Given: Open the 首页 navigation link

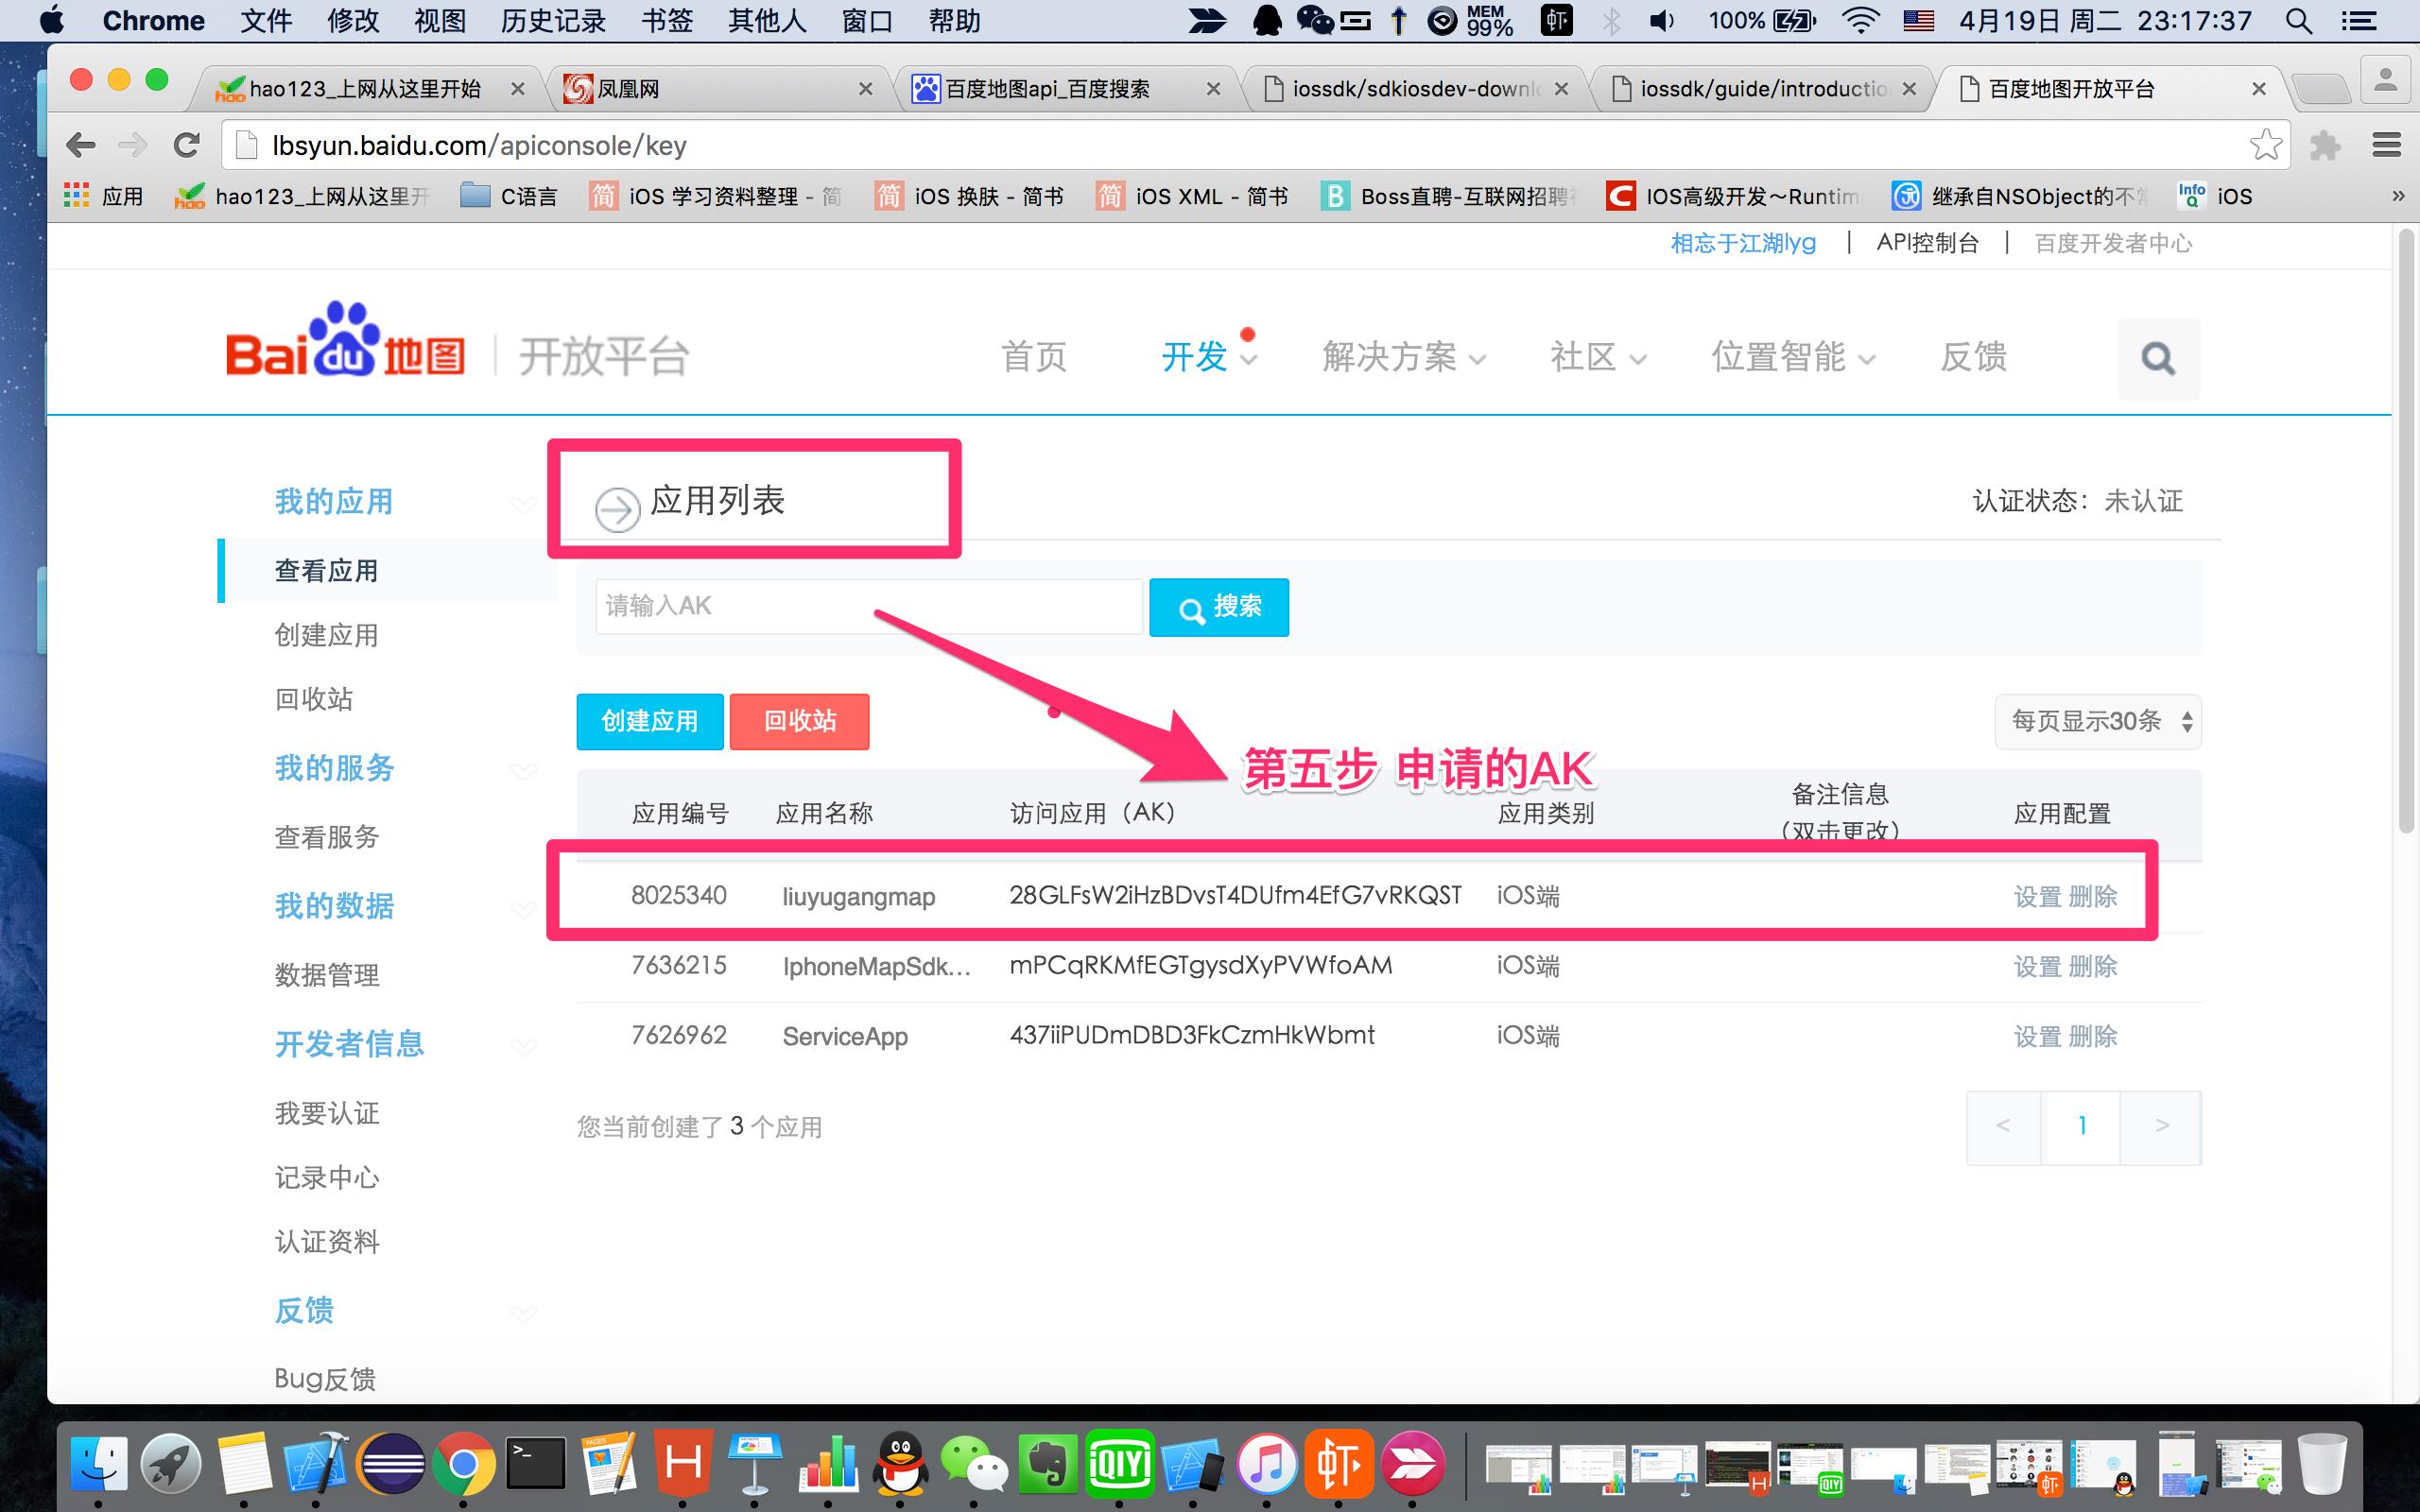Looking at the screenshot, I should click(1034, 357).
